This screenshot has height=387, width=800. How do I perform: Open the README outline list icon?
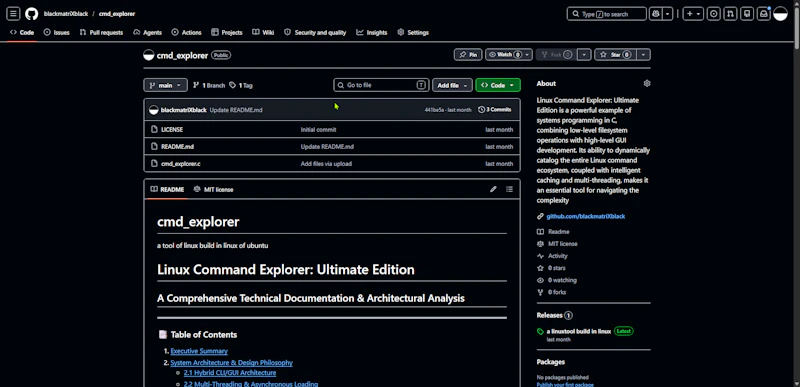(x=509, y=189)
